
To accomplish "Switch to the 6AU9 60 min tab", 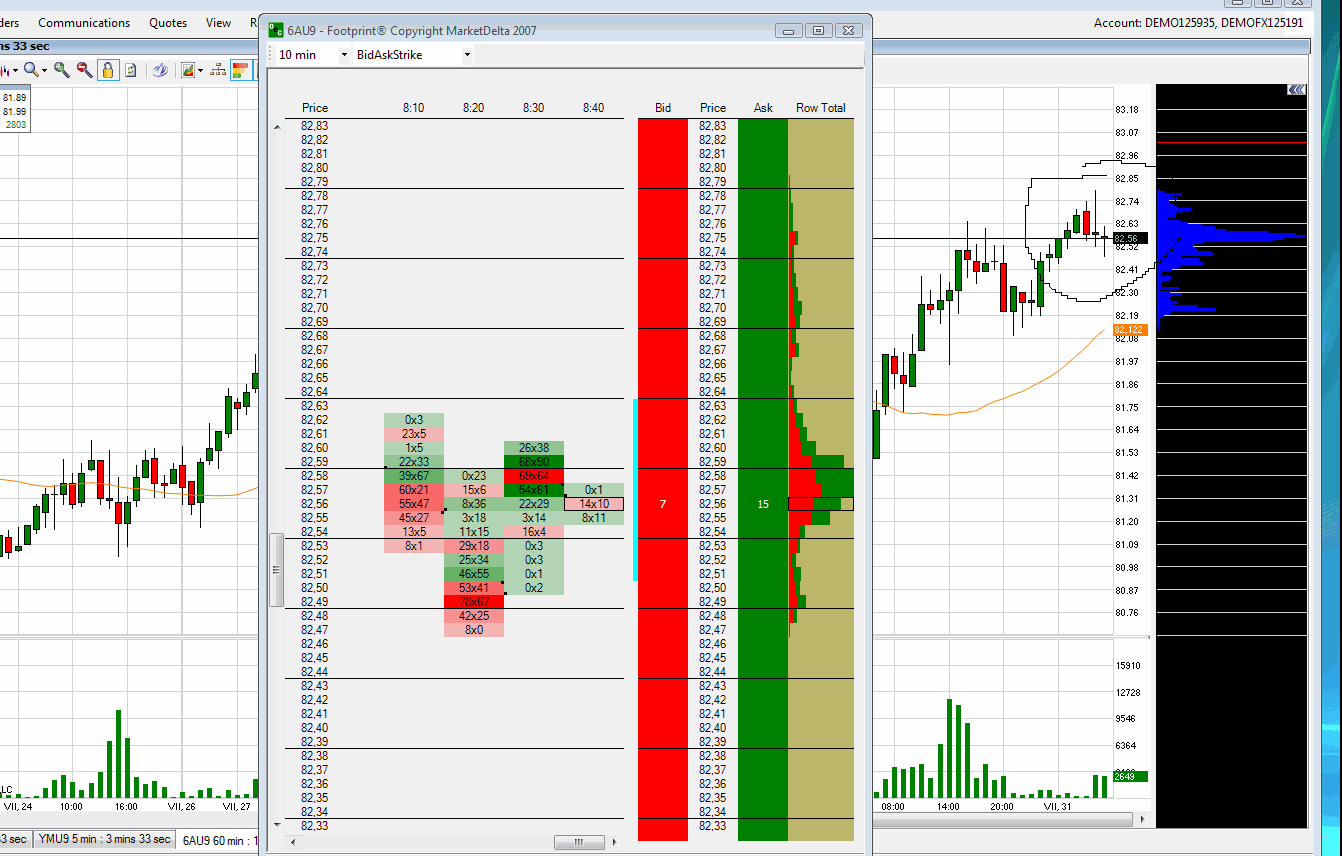I will pyautogui.click(x=218, y=841).
